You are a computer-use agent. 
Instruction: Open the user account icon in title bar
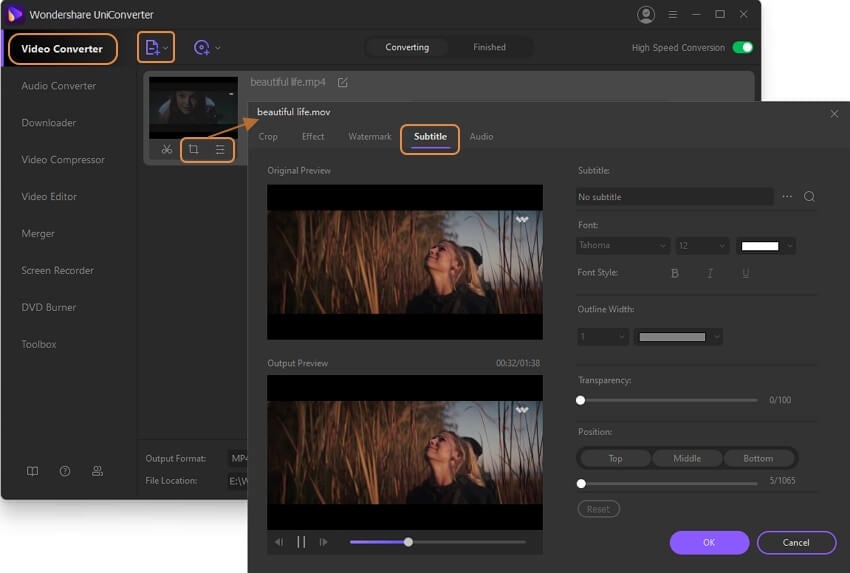[645, 15]
